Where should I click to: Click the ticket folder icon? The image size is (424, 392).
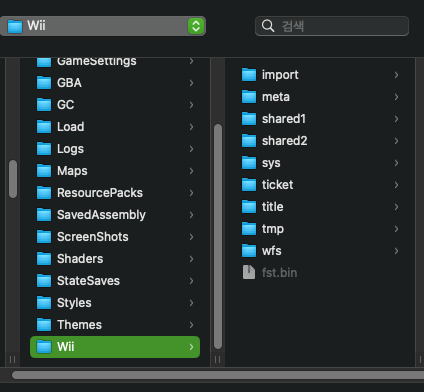(x=249, y=185)
